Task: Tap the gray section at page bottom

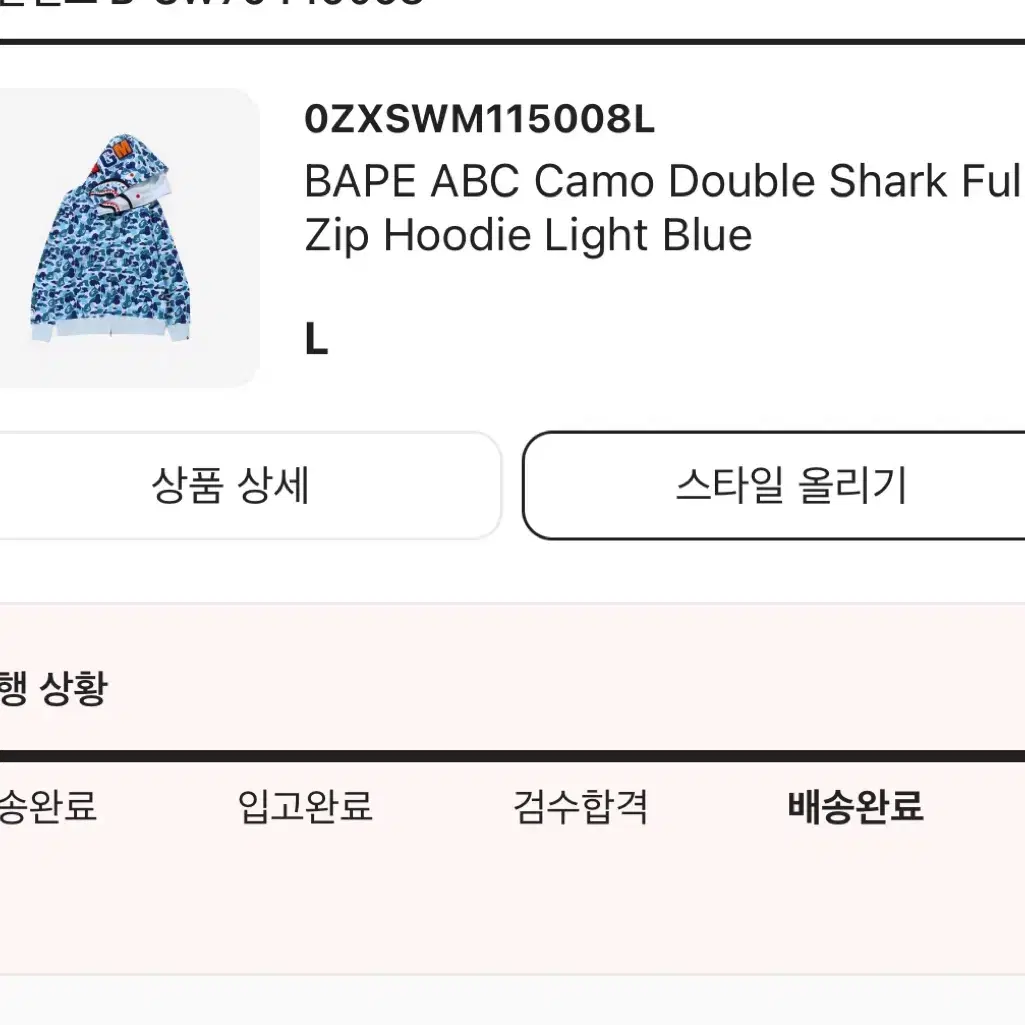Action: (512, 1001)
